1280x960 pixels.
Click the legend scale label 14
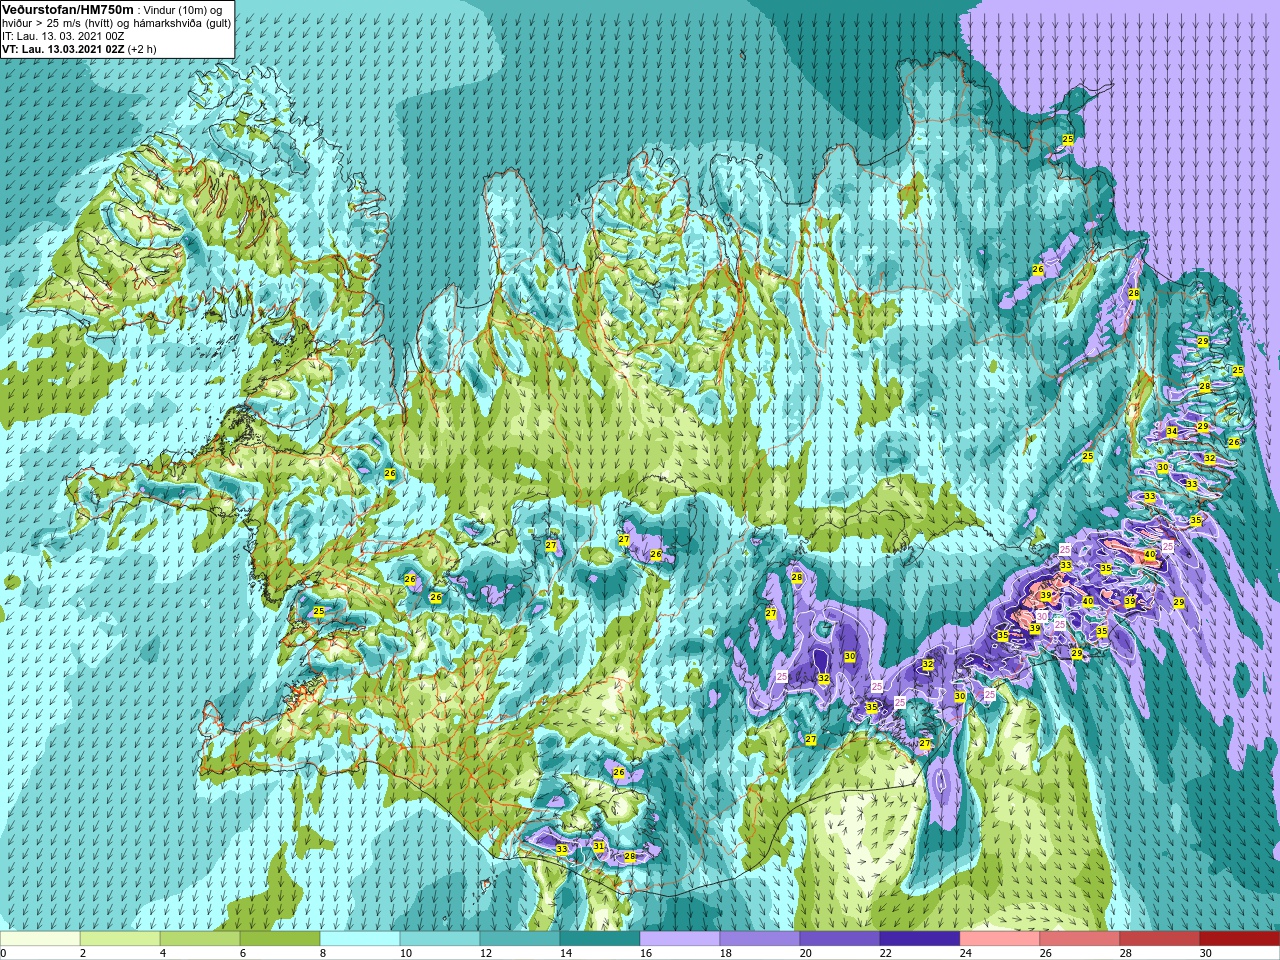[x=565, y=953]
